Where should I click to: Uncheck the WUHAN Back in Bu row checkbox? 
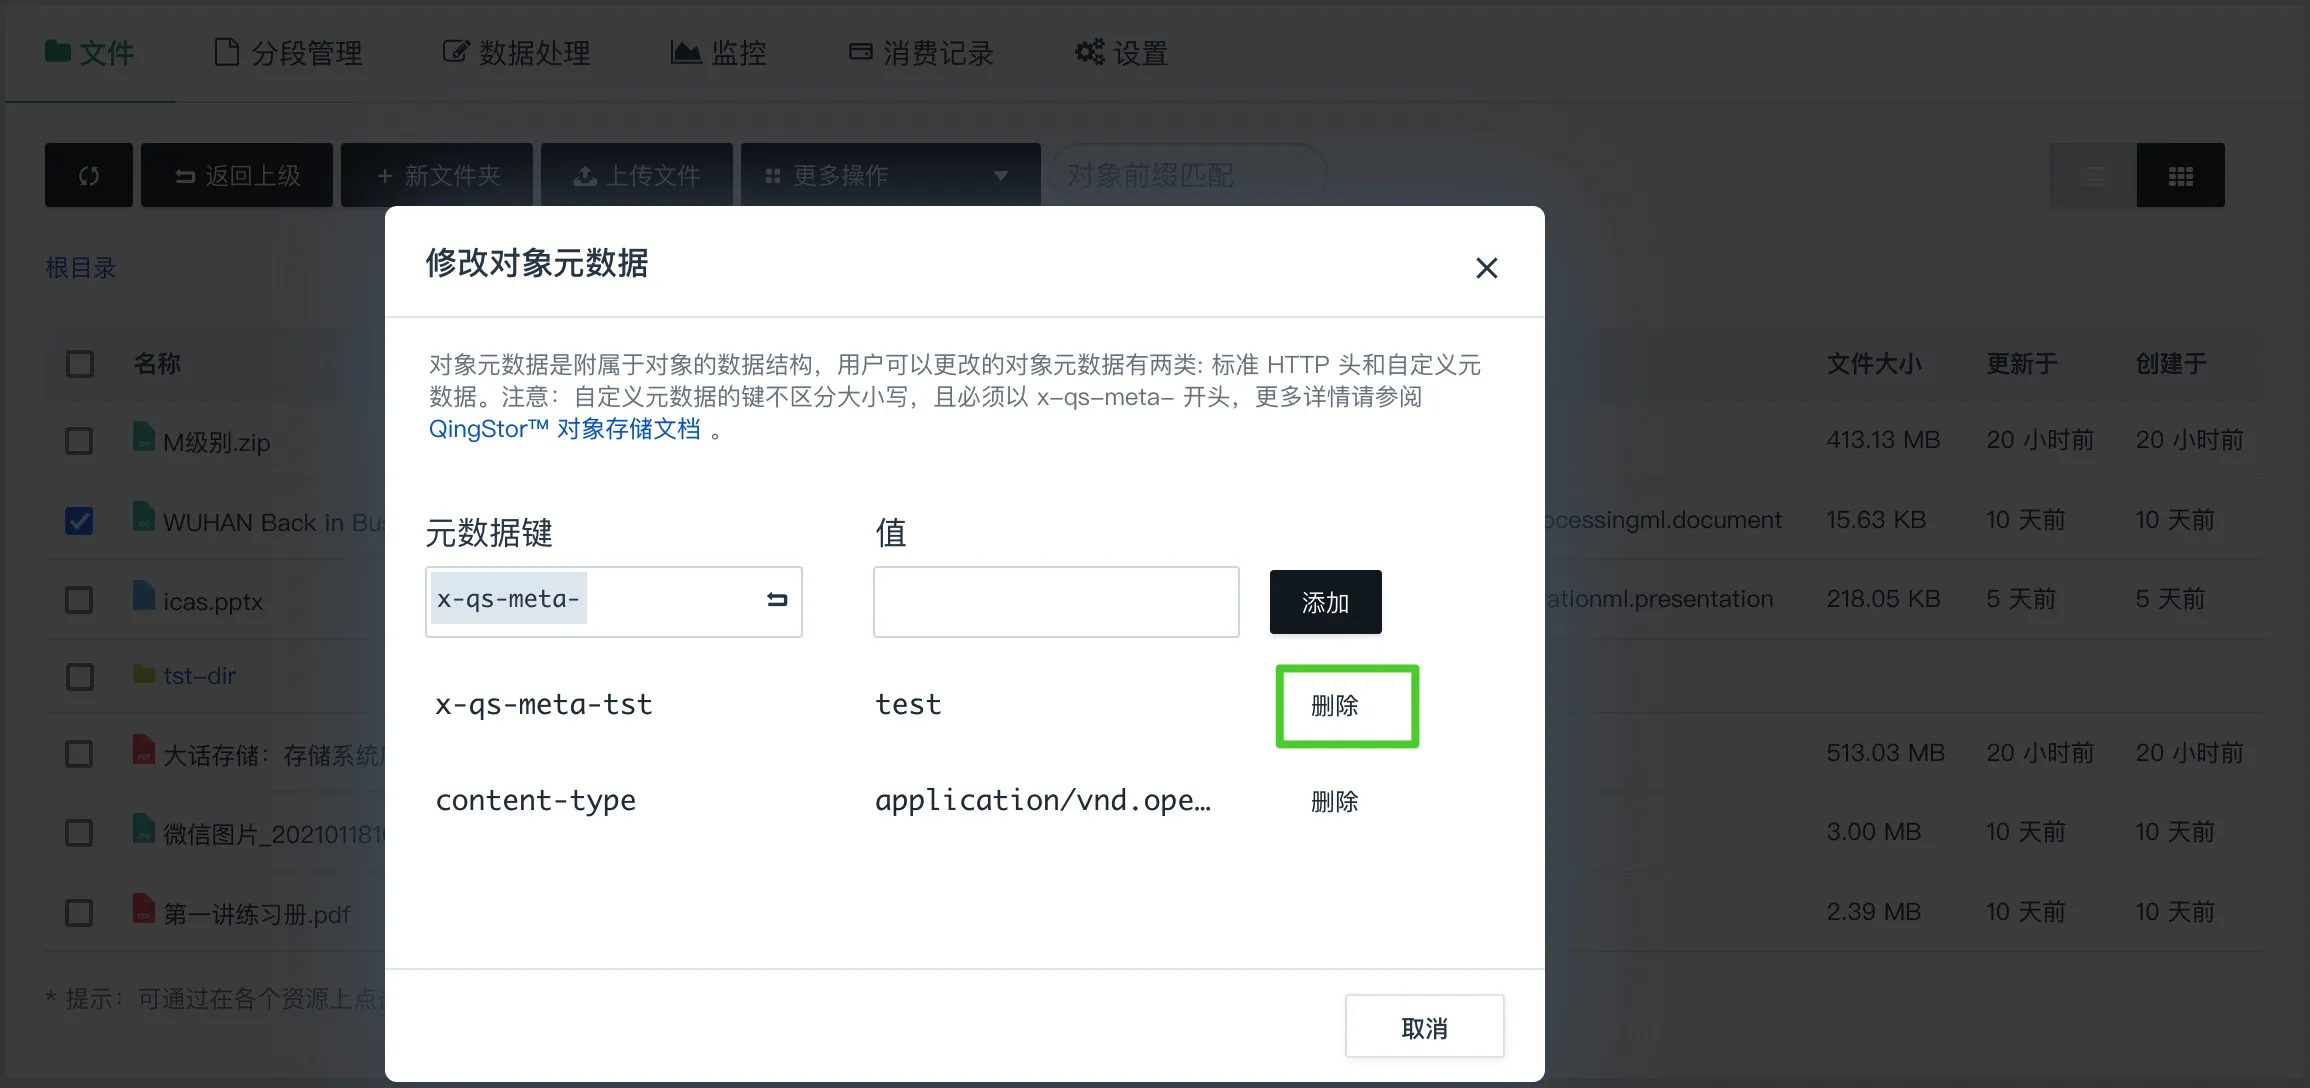(x=79, y=521)
